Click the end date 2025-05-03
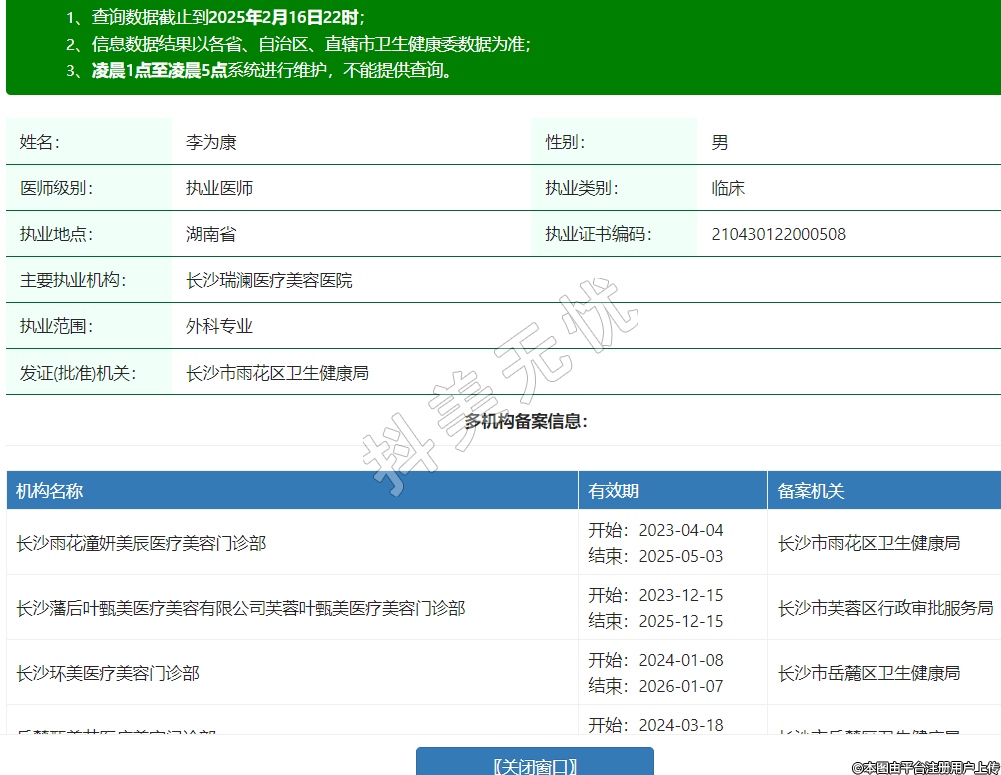1001x775 pixels. pos(683,556)
